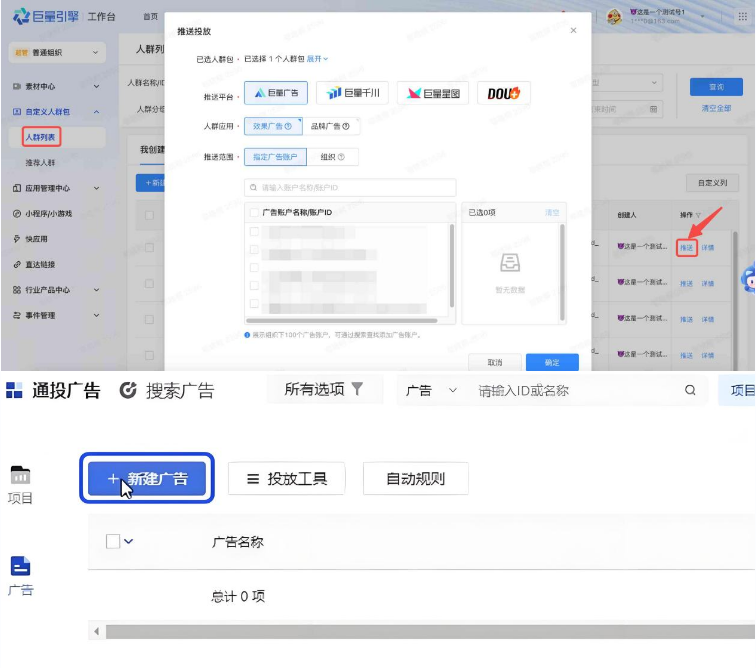This screenshot has height=668, width=756.
Task: Select the 巨量千川 push platform
Action: tap(352, 93)
